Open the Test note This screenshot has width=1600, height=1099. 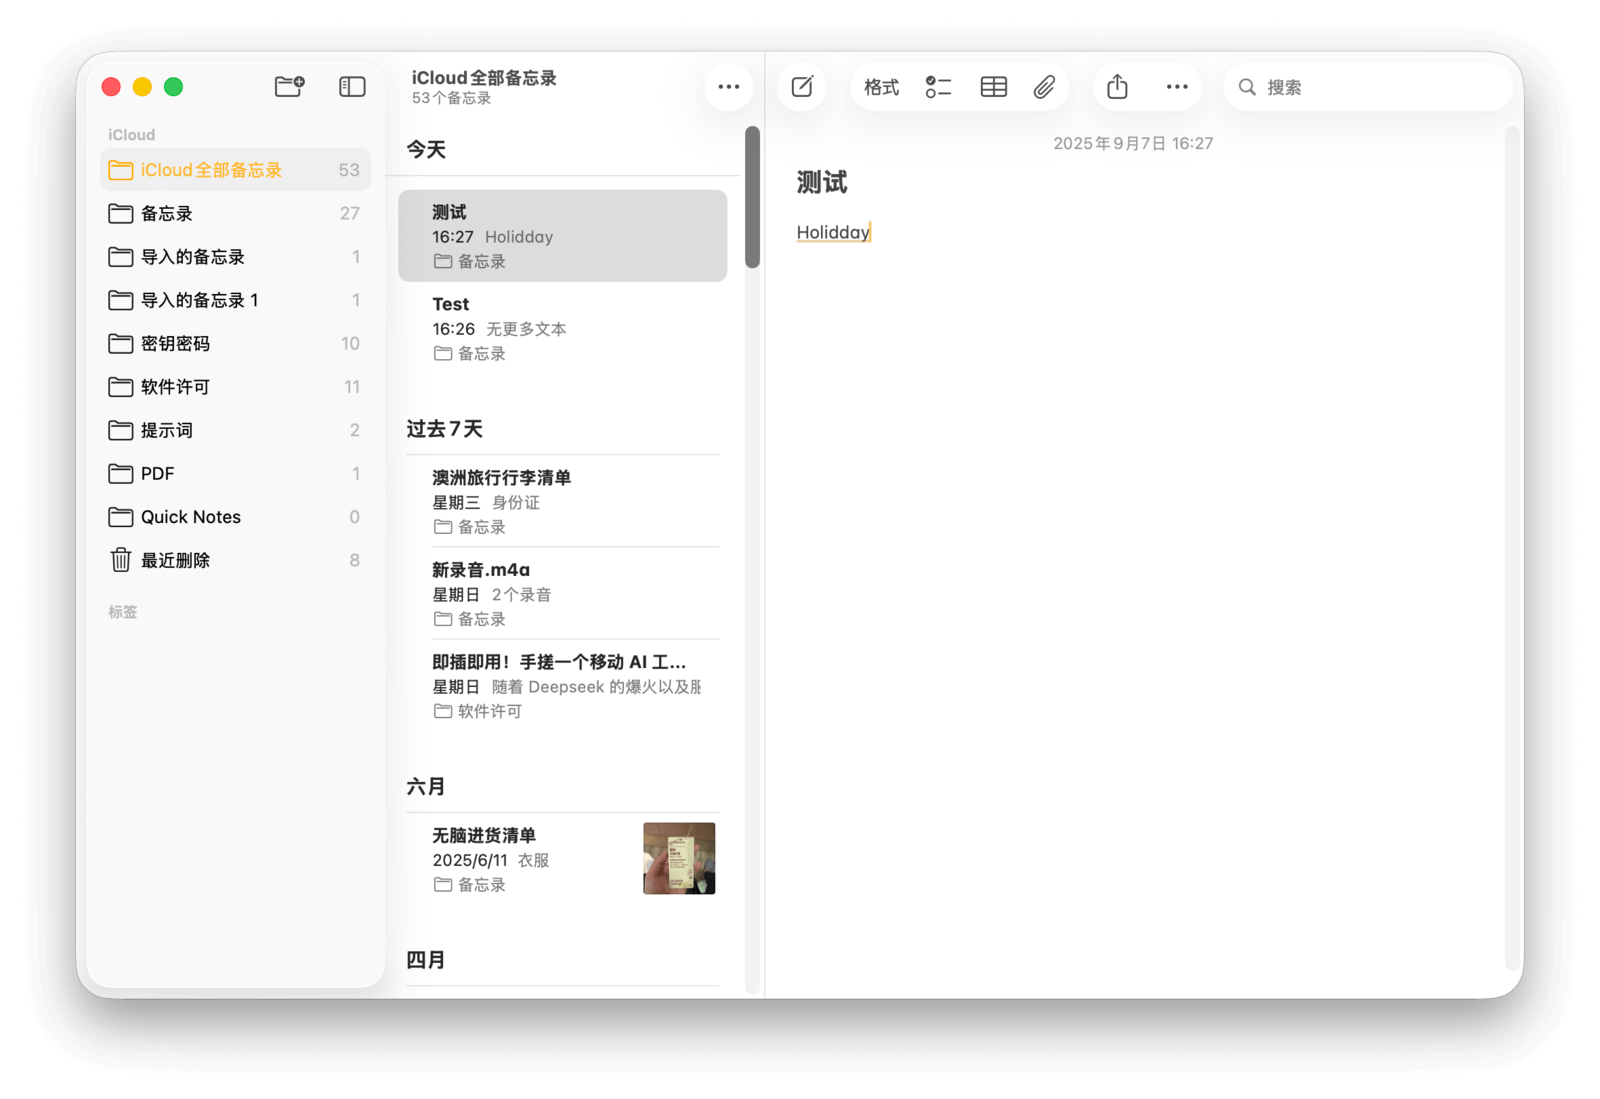click(x=562, y=328)
